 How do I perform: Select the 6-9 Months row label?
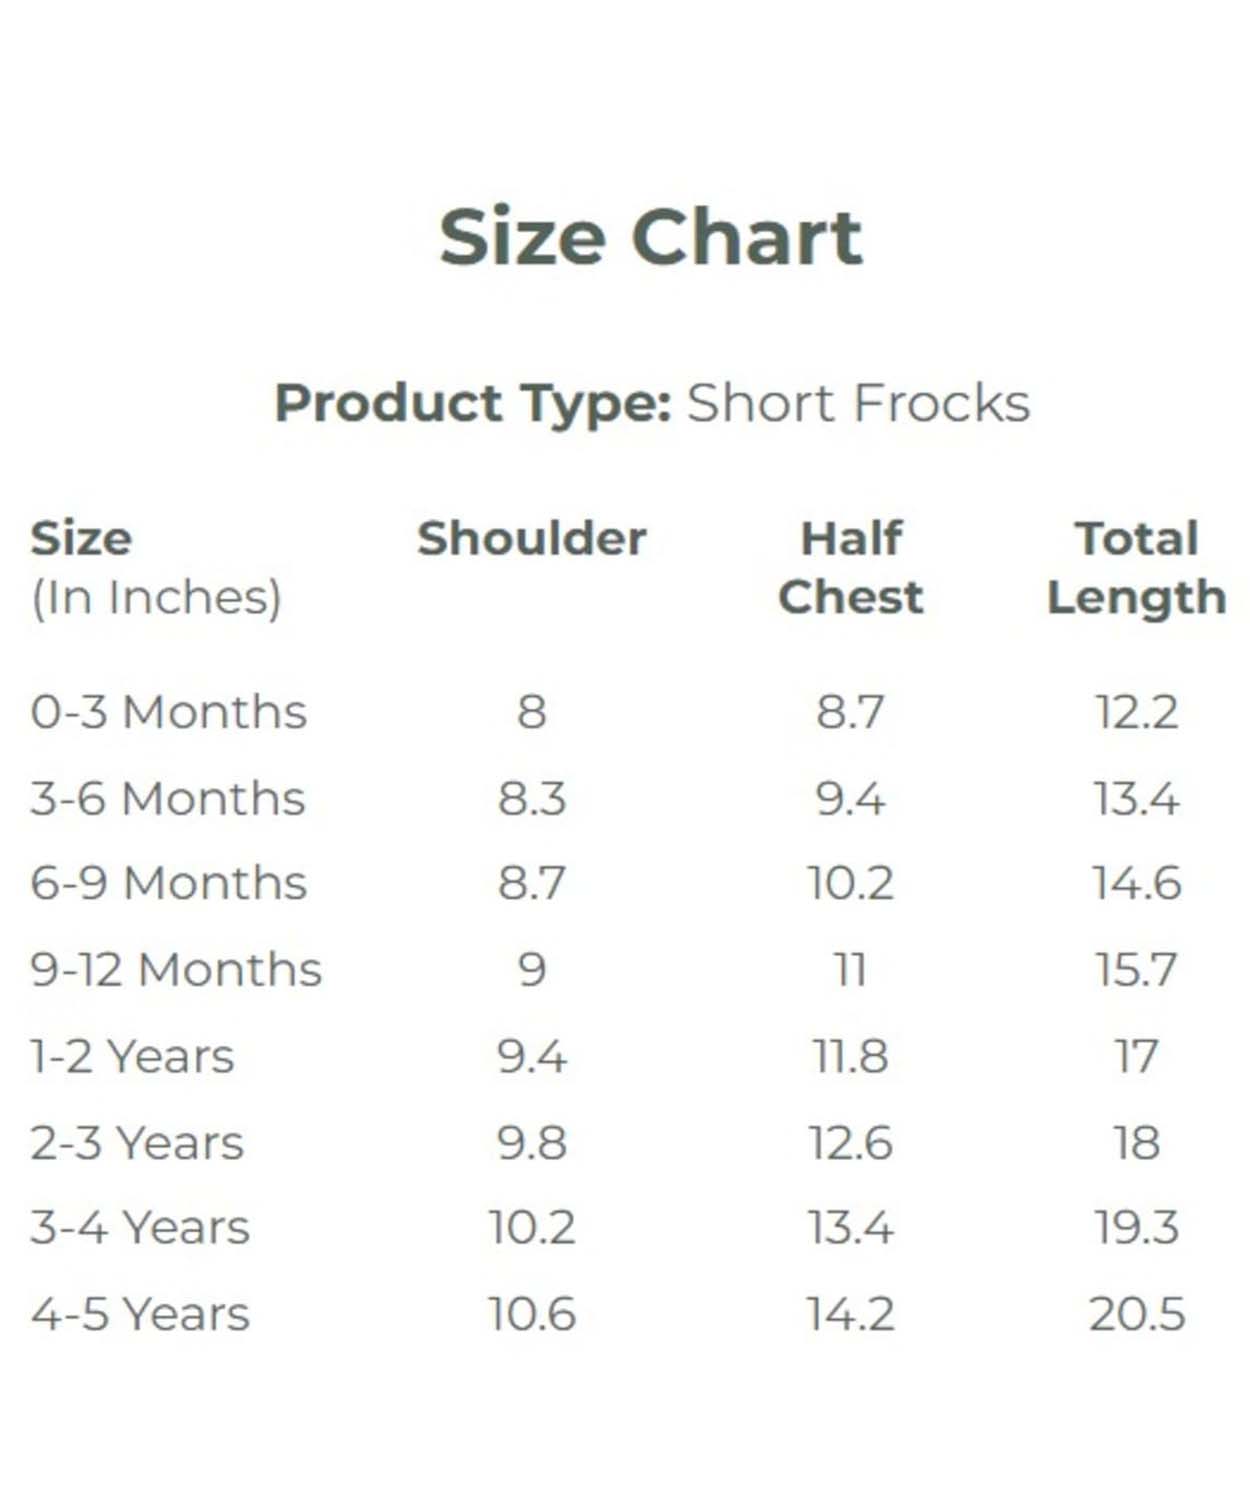click(x=168, y=883)
